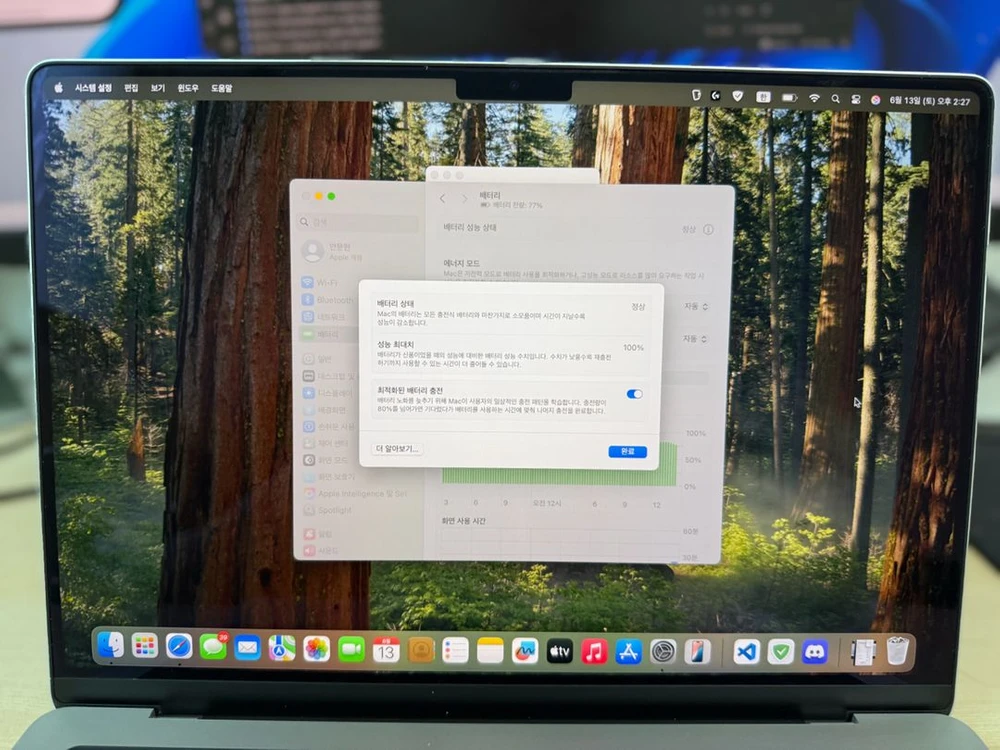Open the Apple menu
1000x750 pixels.
59,88
